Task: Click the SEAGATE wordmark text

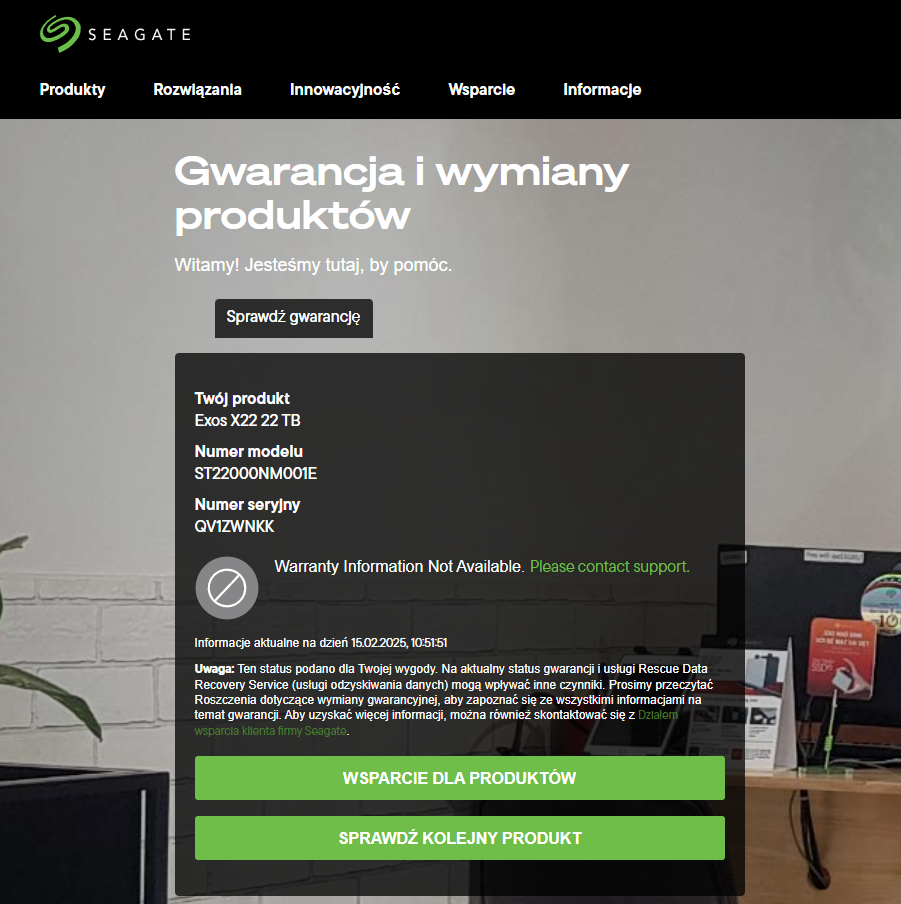Action: (139, 35)
